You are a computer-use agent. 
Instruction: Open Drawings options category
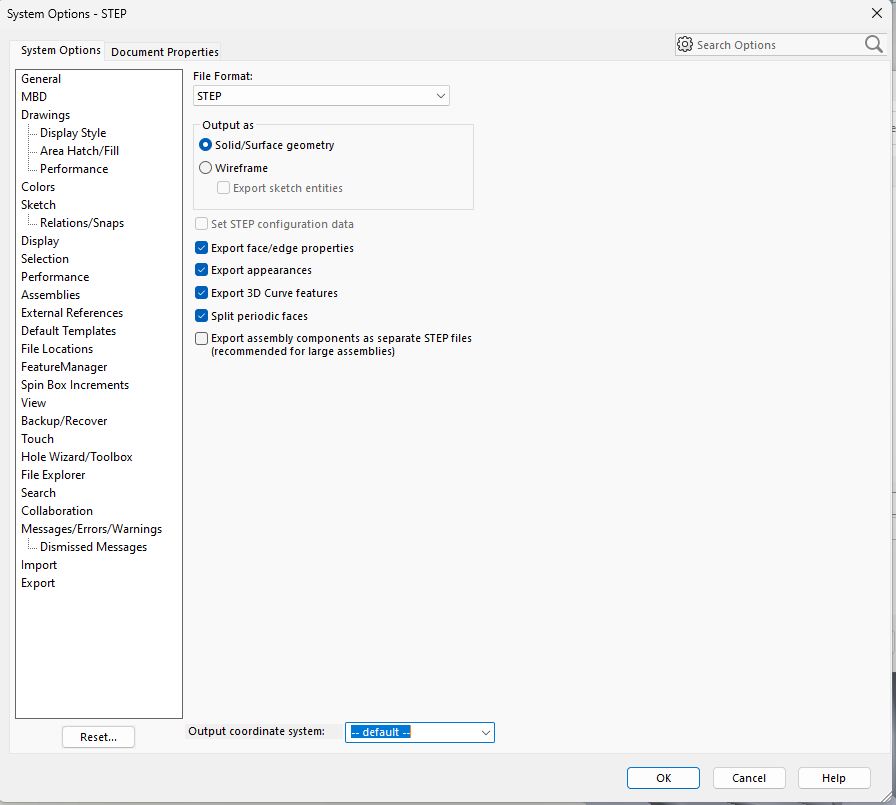[46, 115]
